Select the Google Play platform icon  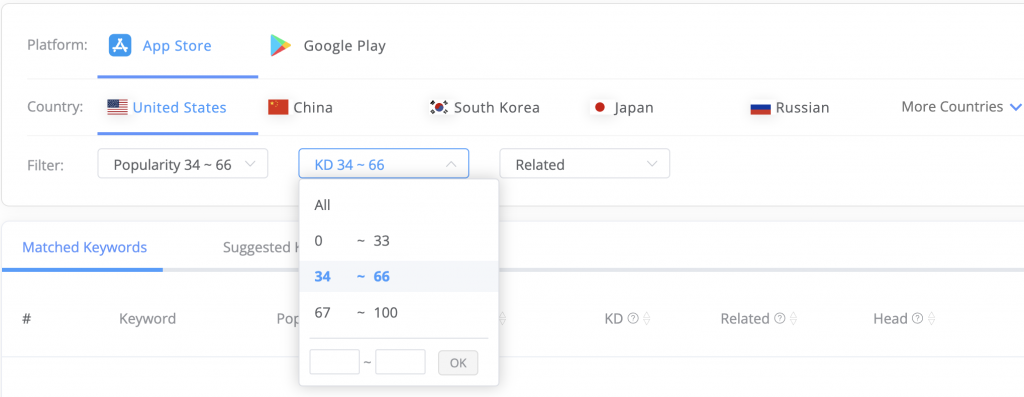pyautogui.click(x=281, y=46)
